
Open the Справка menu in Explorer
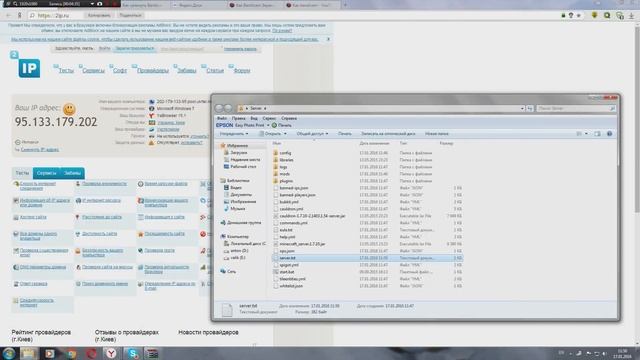coord(289,118)
